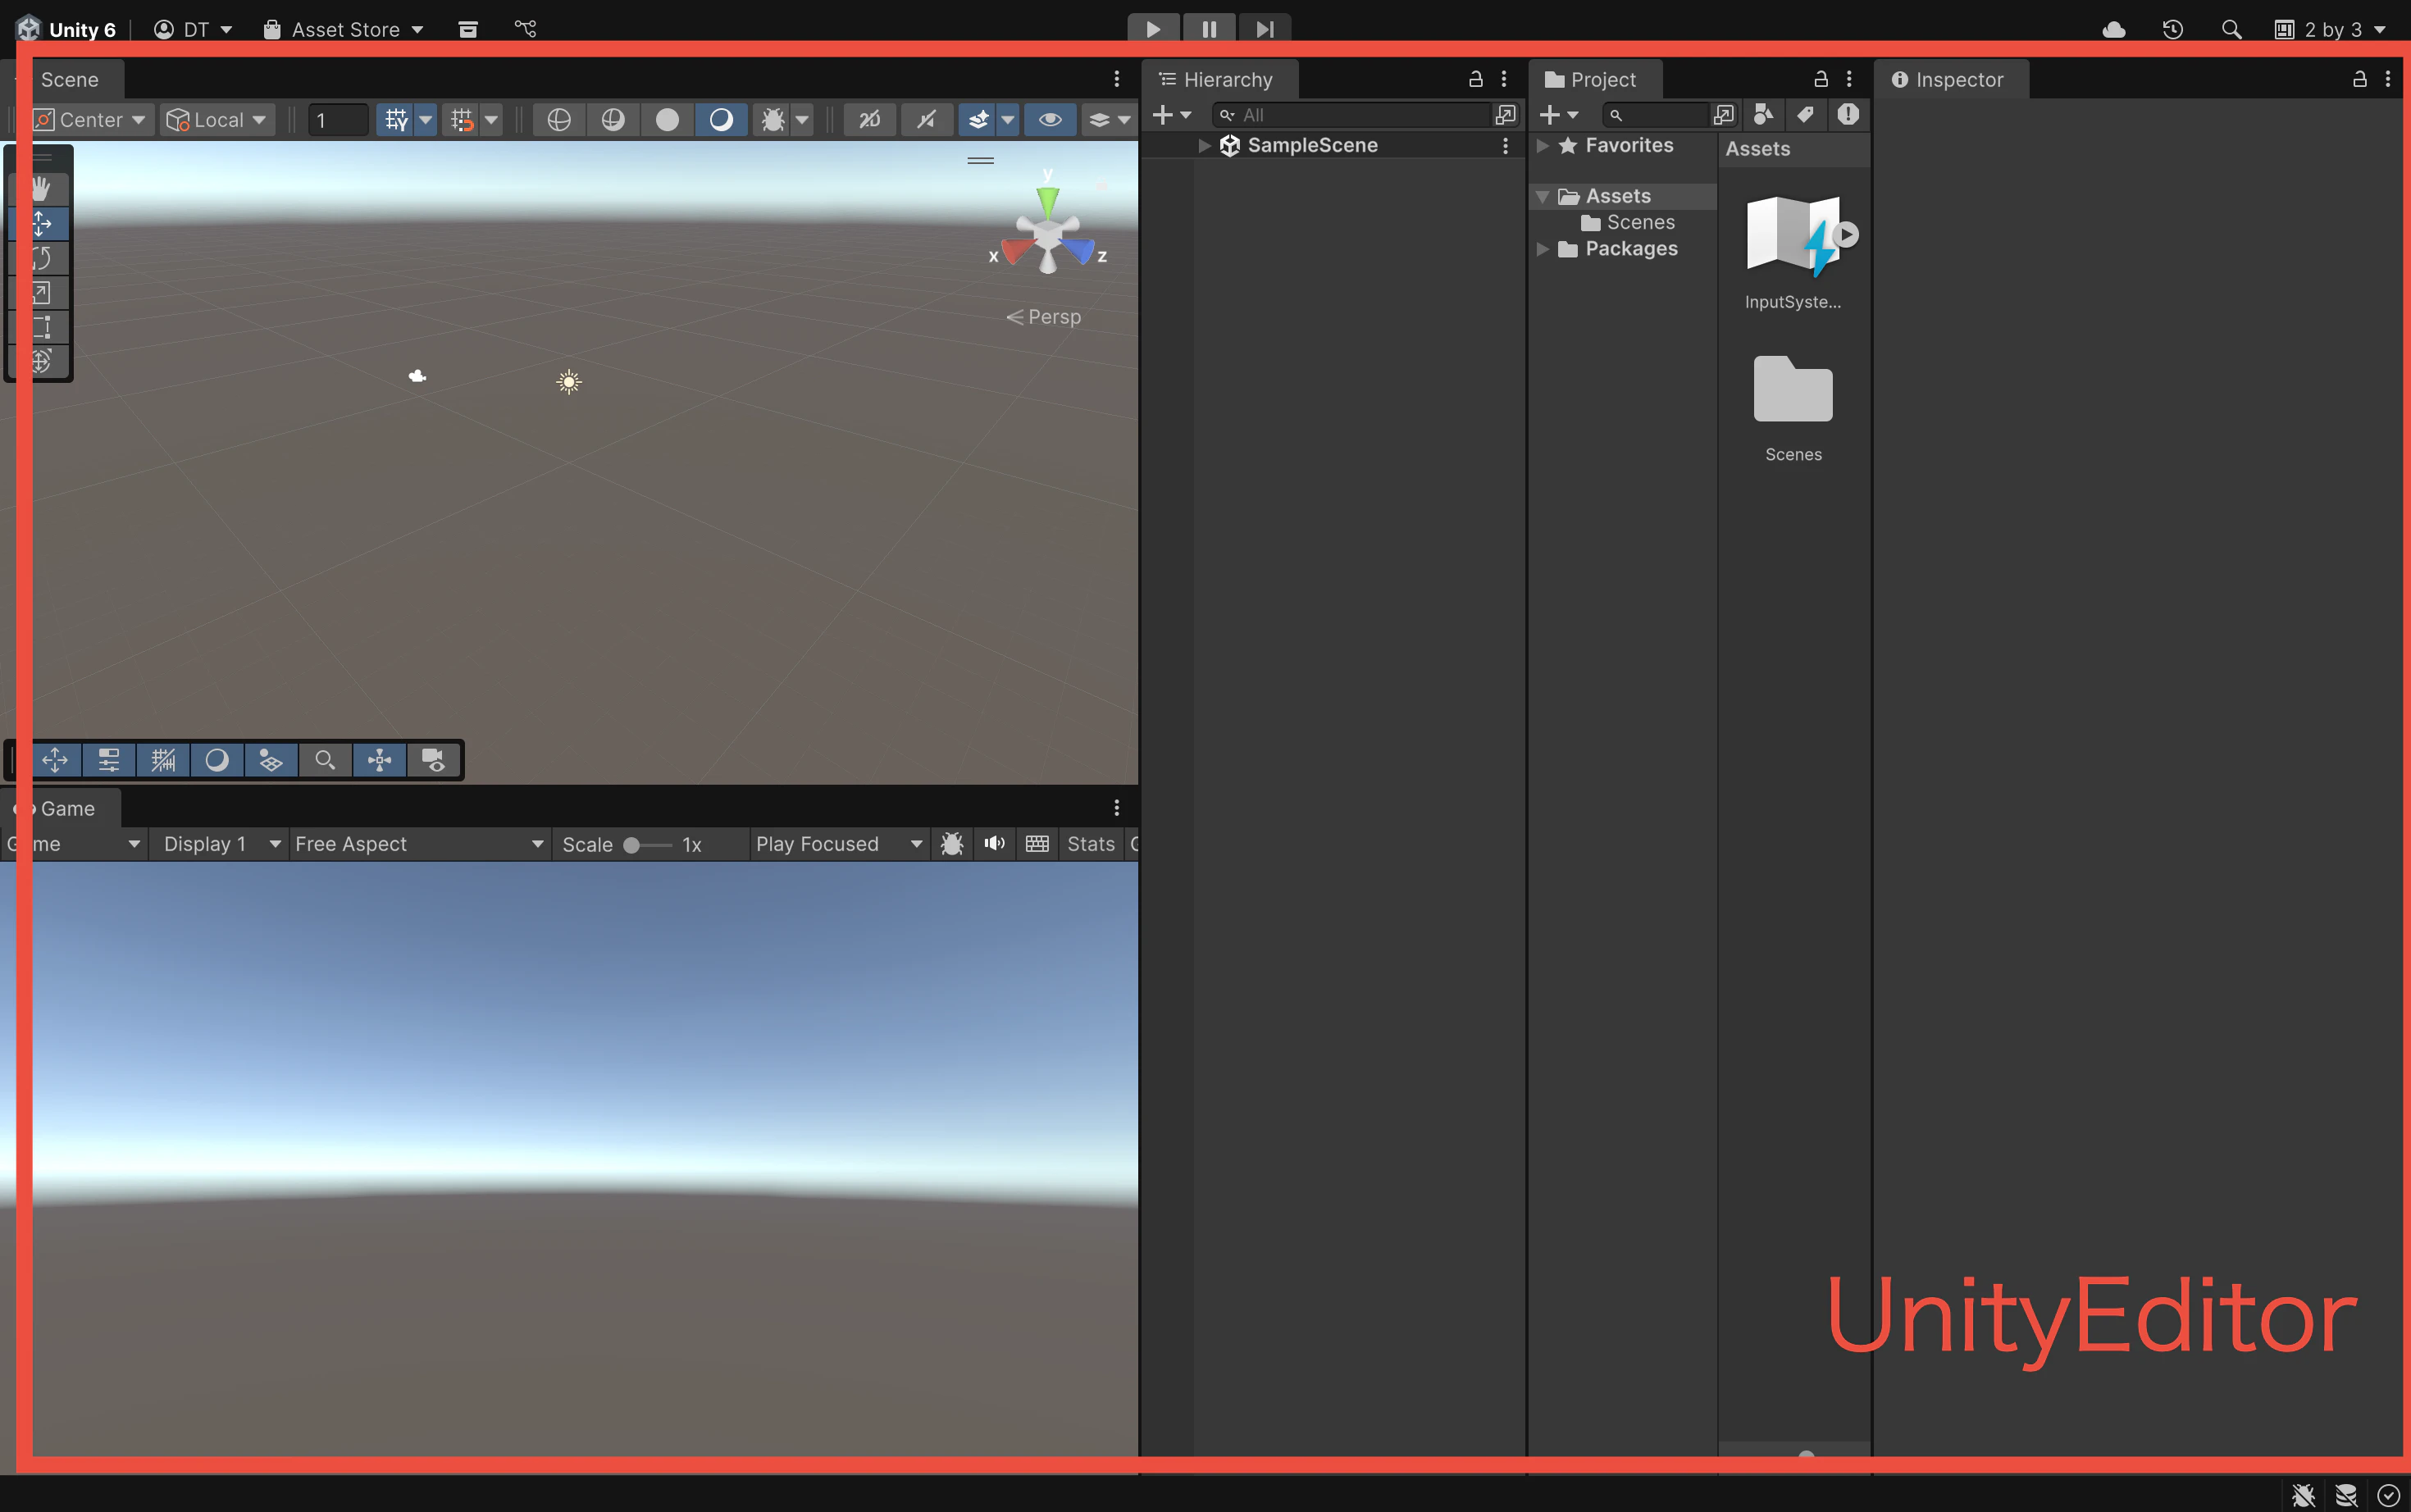Open the Free Aspect dropdown
The image size is (2411, 1512).
pyautogui.click(x=419, y=844)
